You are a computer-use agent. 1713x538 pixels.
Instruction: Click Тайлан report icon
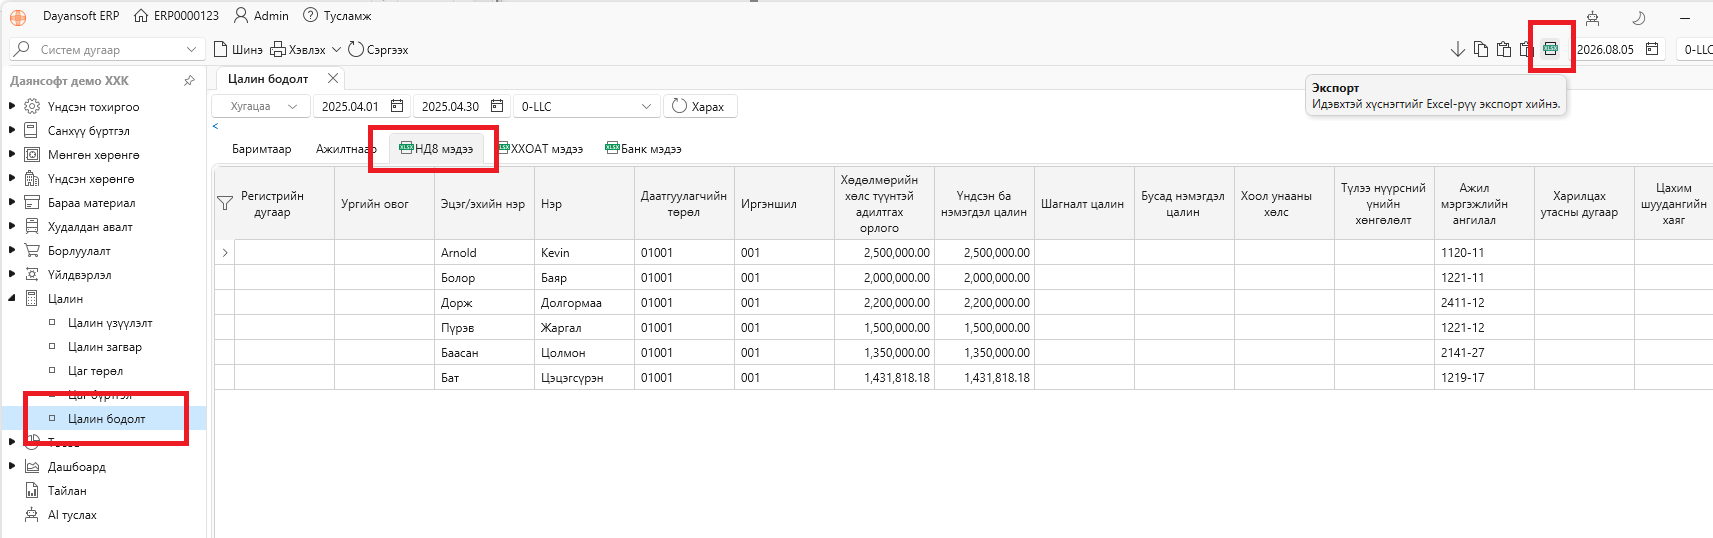[x=32, y=490]
